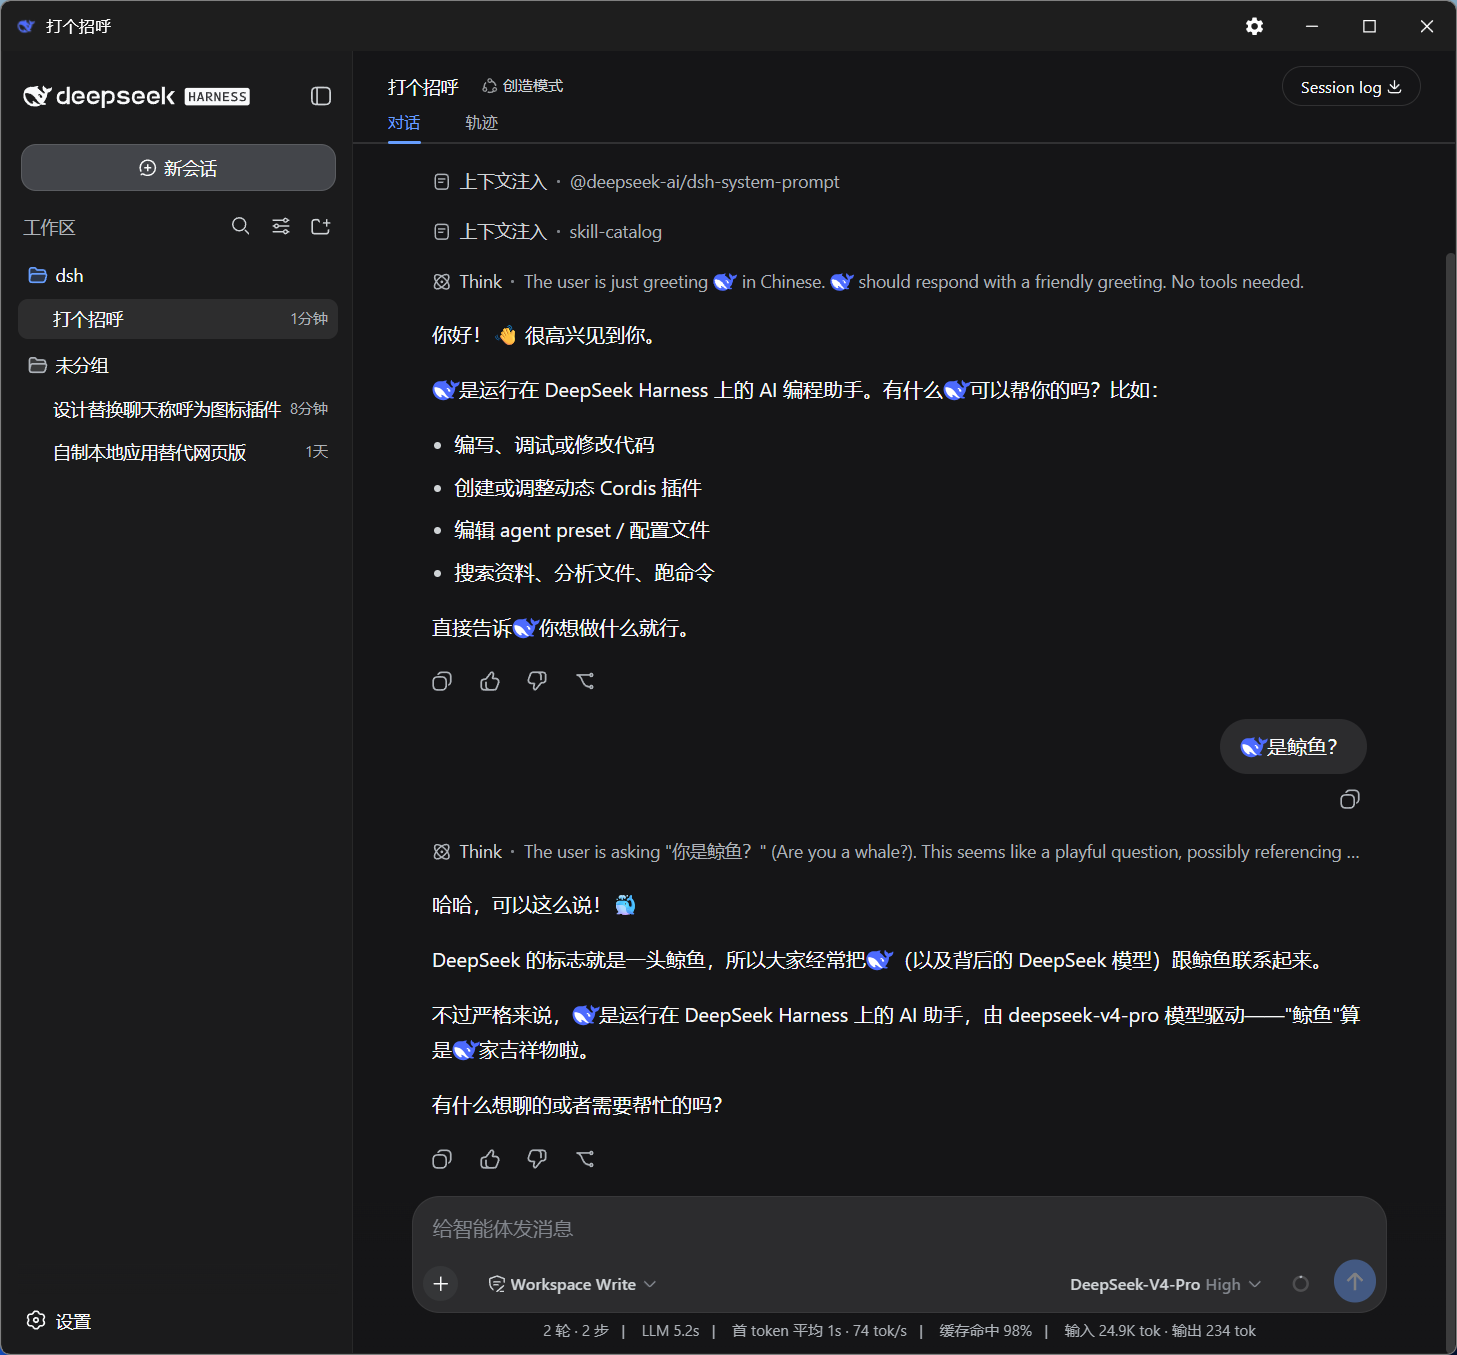Click the 创造模式 mode indicator

click(523, 86)
